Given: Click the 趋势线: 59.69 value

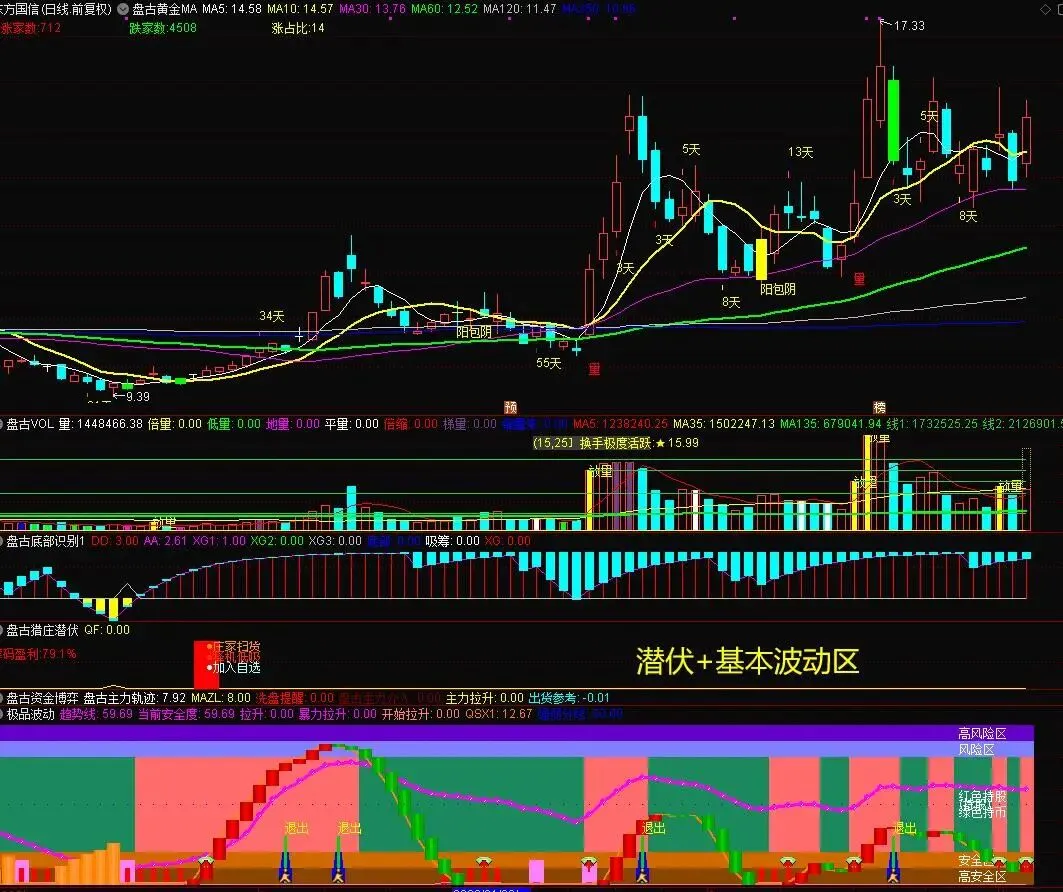Looking at the screenshot, I should pyautogui.click(x=96, y=714).
